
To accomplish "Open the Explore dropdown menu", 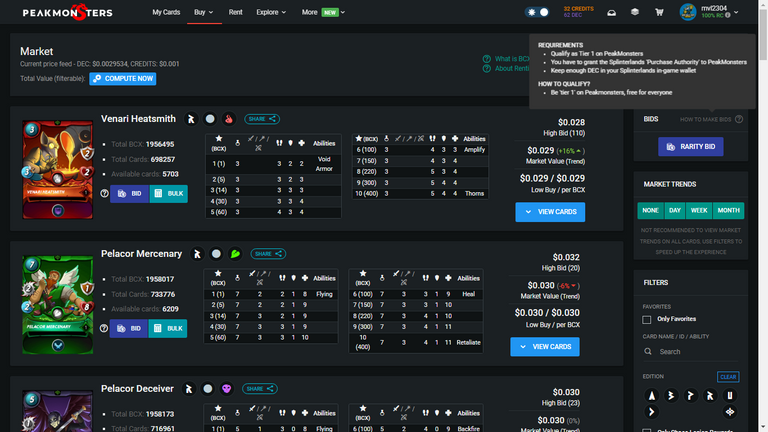I will coord(271,12).
